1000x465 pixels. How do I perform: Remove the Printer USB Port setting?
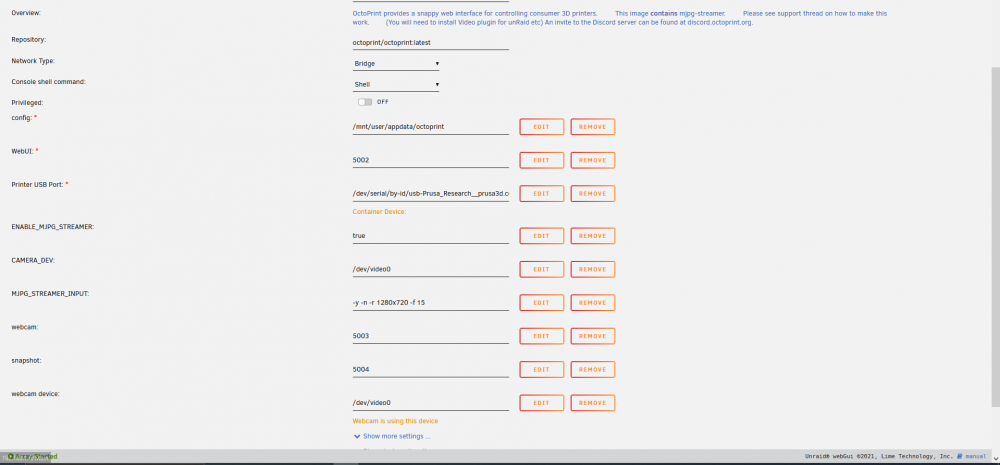(x=592, y=193)
